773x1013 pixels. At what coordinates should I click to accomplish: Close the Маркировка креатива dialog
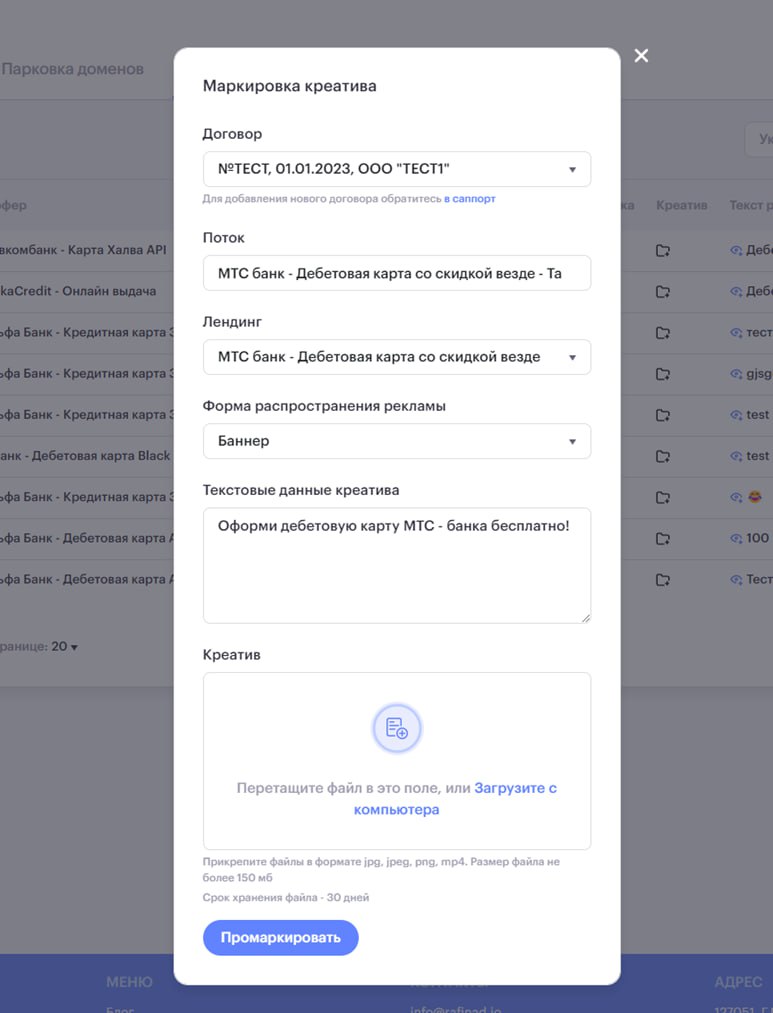coord(641,56)
